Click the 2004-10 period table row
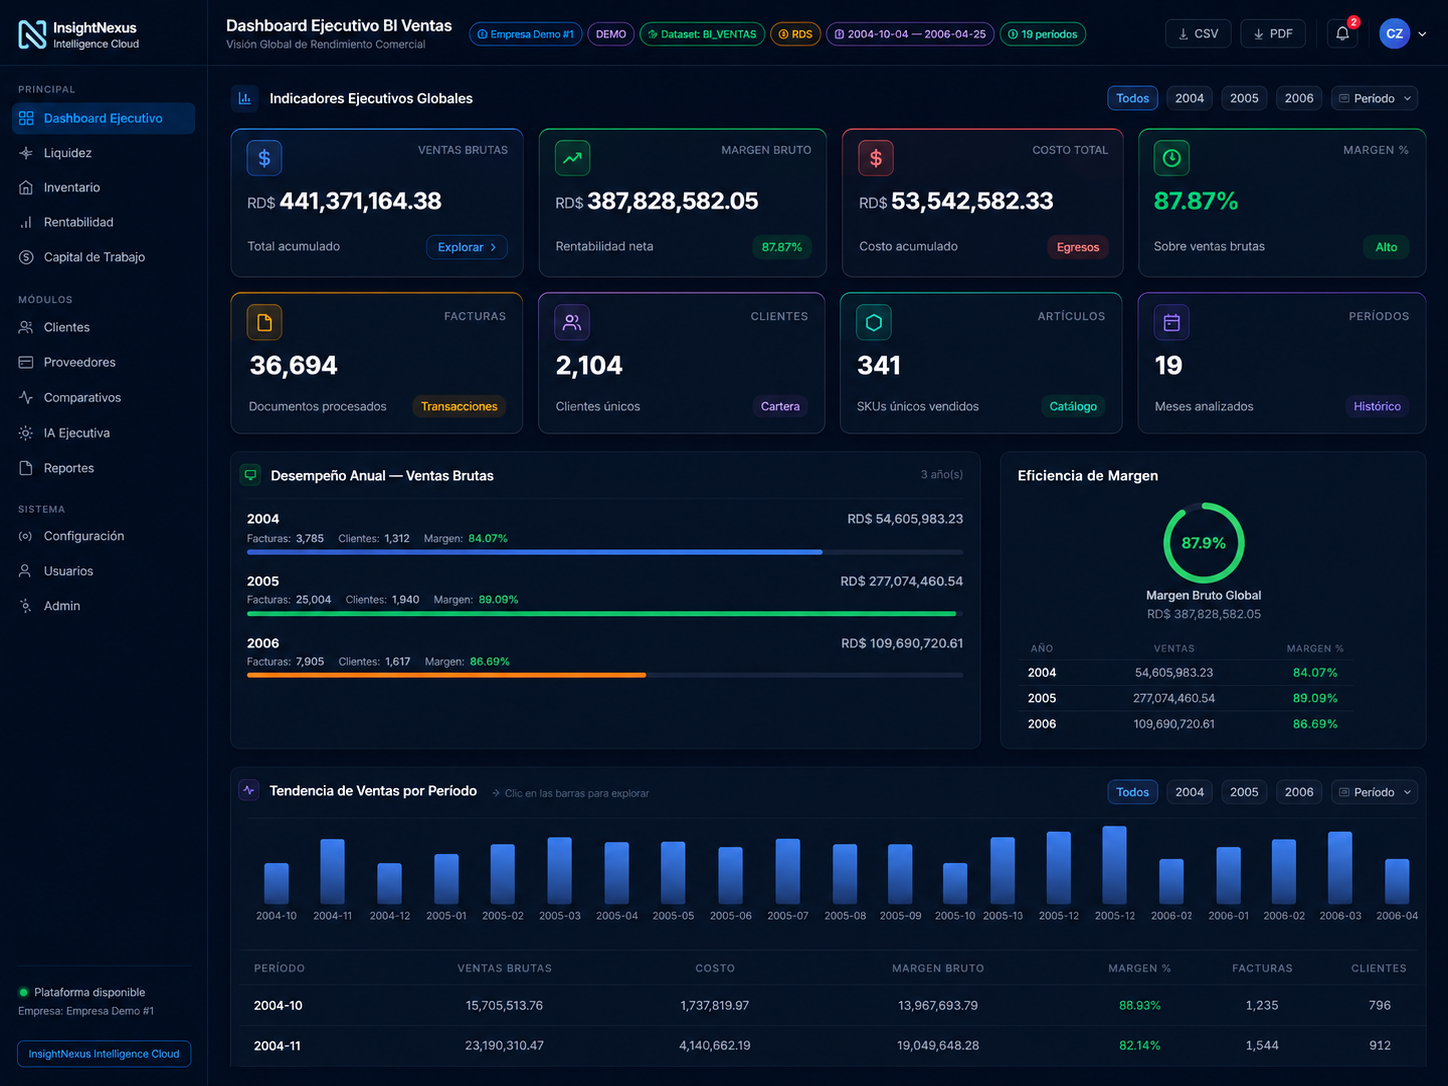Viewport: 1448px width, 1086px height. tap(828, 1005)
